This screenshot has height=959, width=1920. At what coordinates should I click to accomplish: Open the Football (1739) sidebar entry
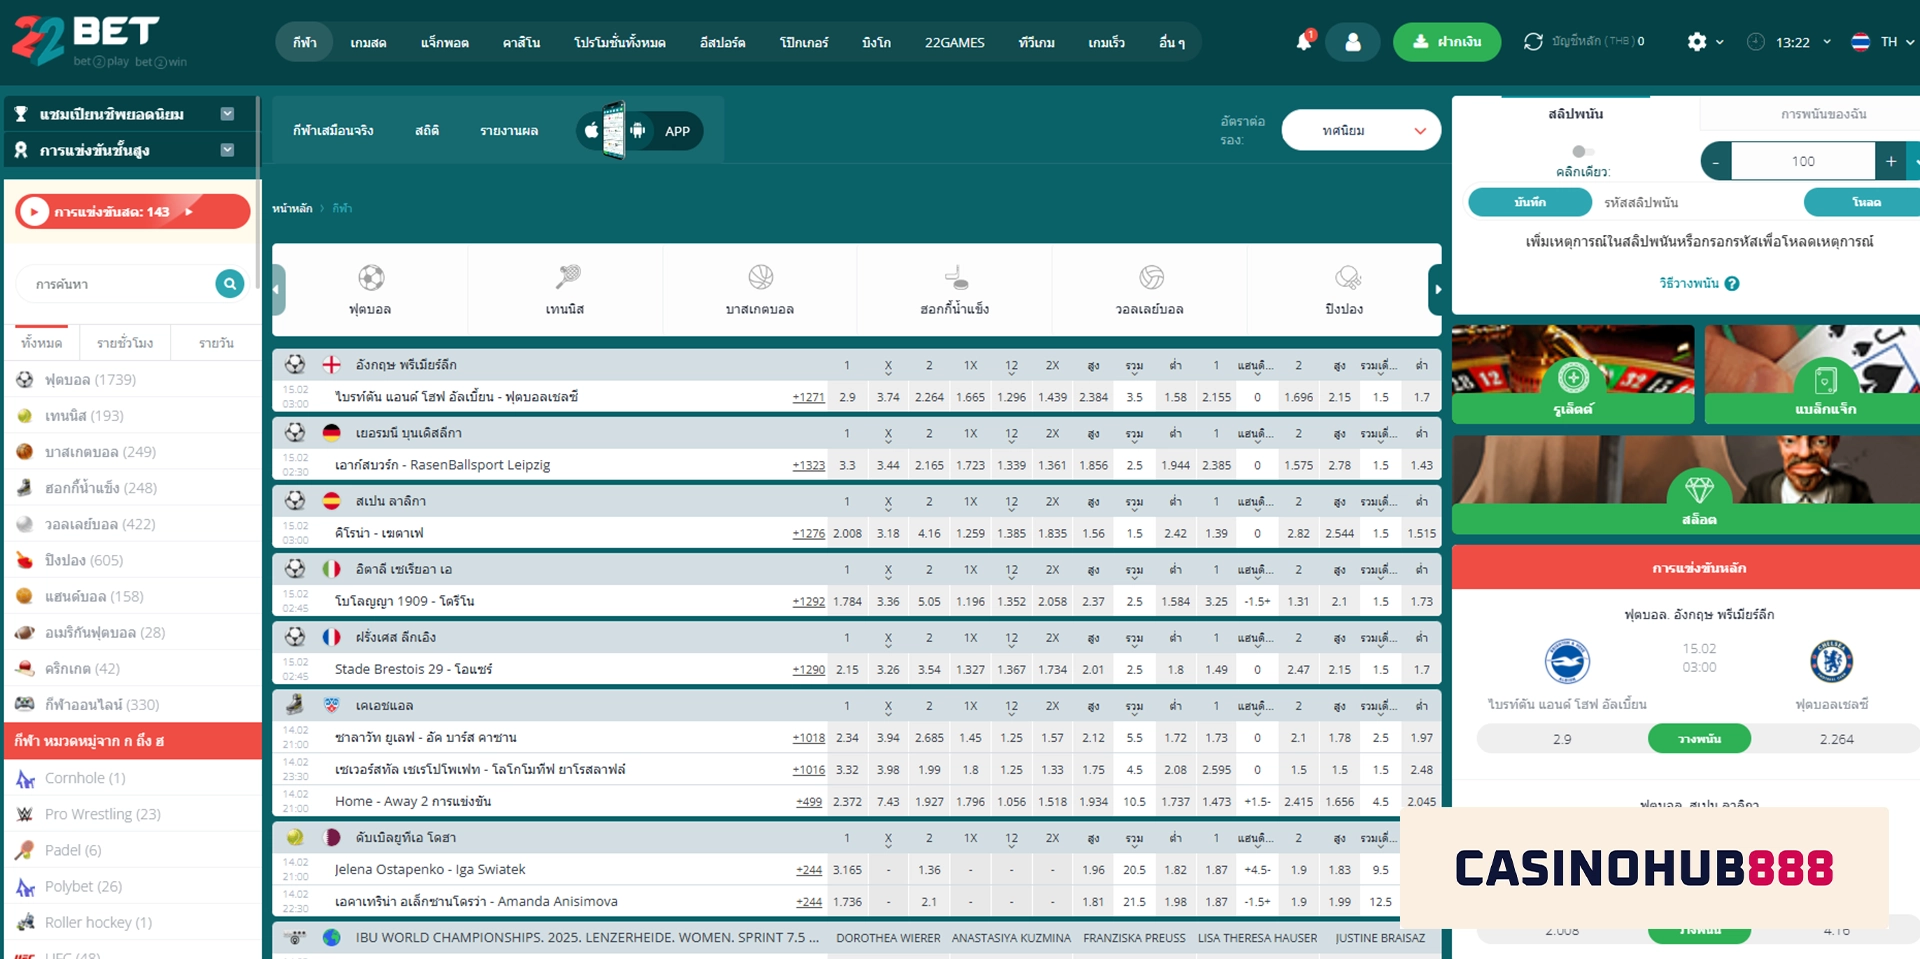(90, 379)
